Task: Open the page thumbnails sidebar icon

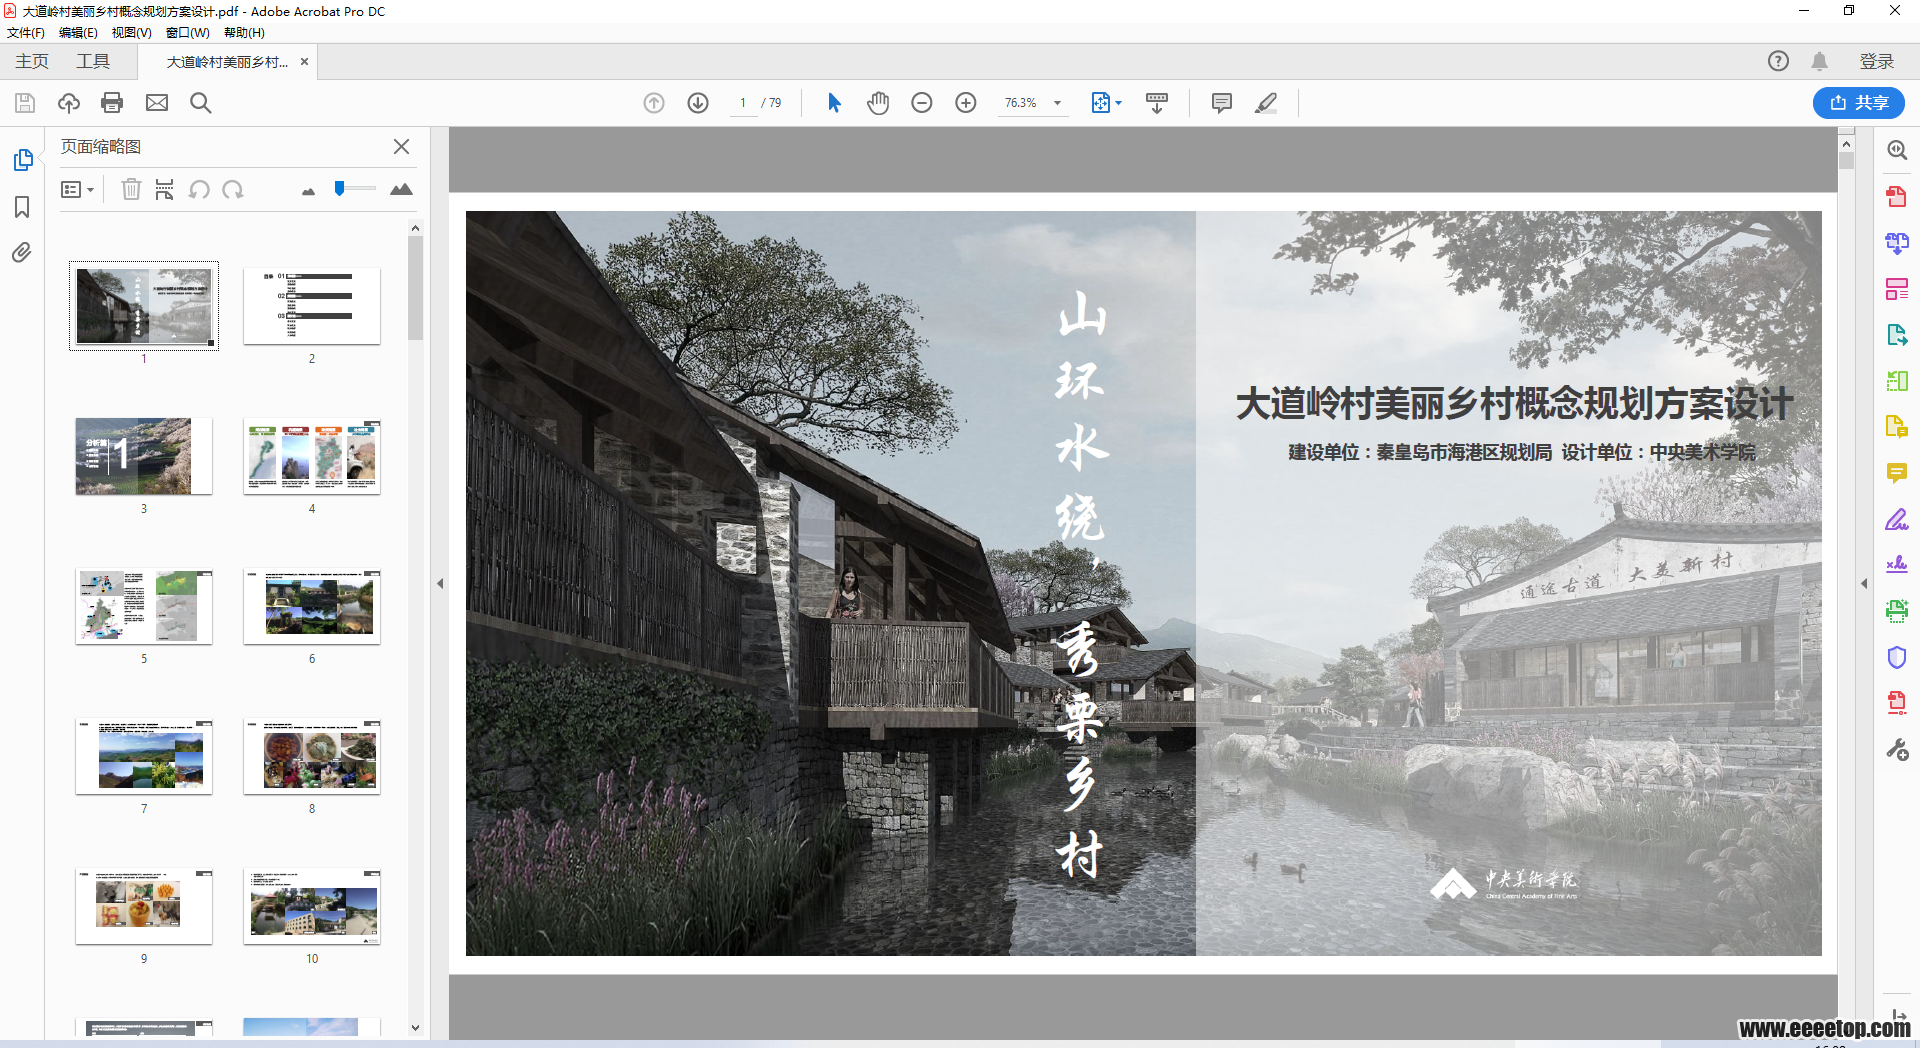Action: coord(22,160)
